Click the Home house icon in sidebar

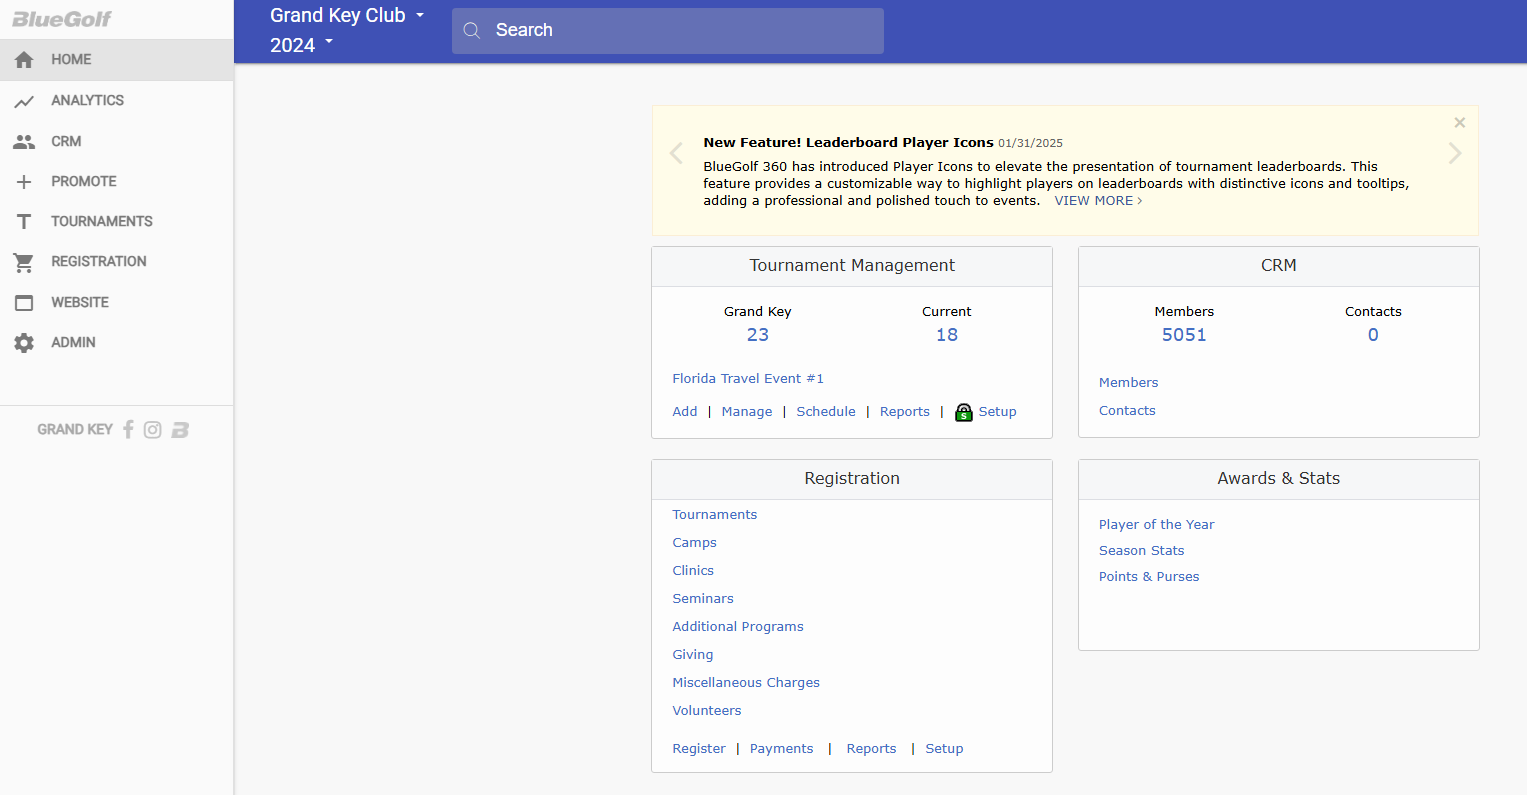tap(24, 60)
